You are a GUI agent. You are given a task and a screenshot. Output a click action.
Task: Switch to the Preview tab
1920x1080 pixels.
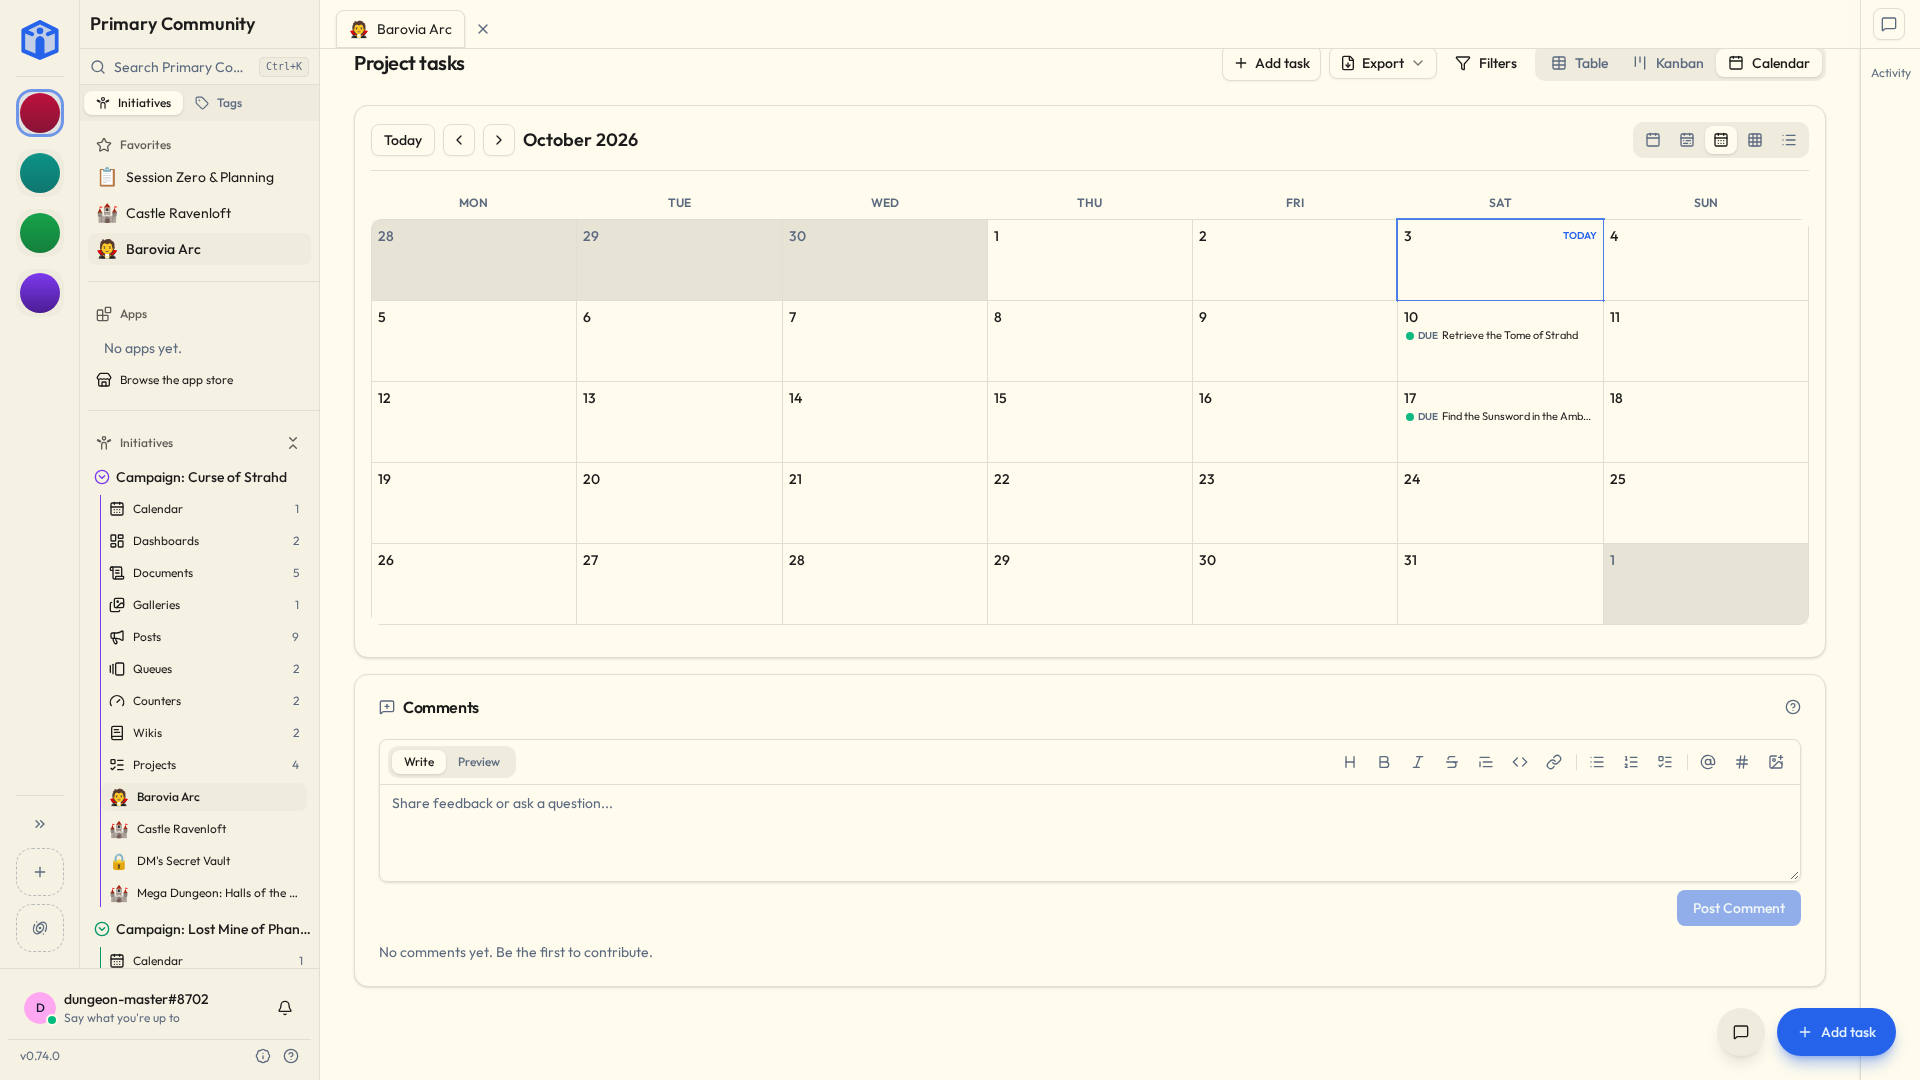coord(479,762)
